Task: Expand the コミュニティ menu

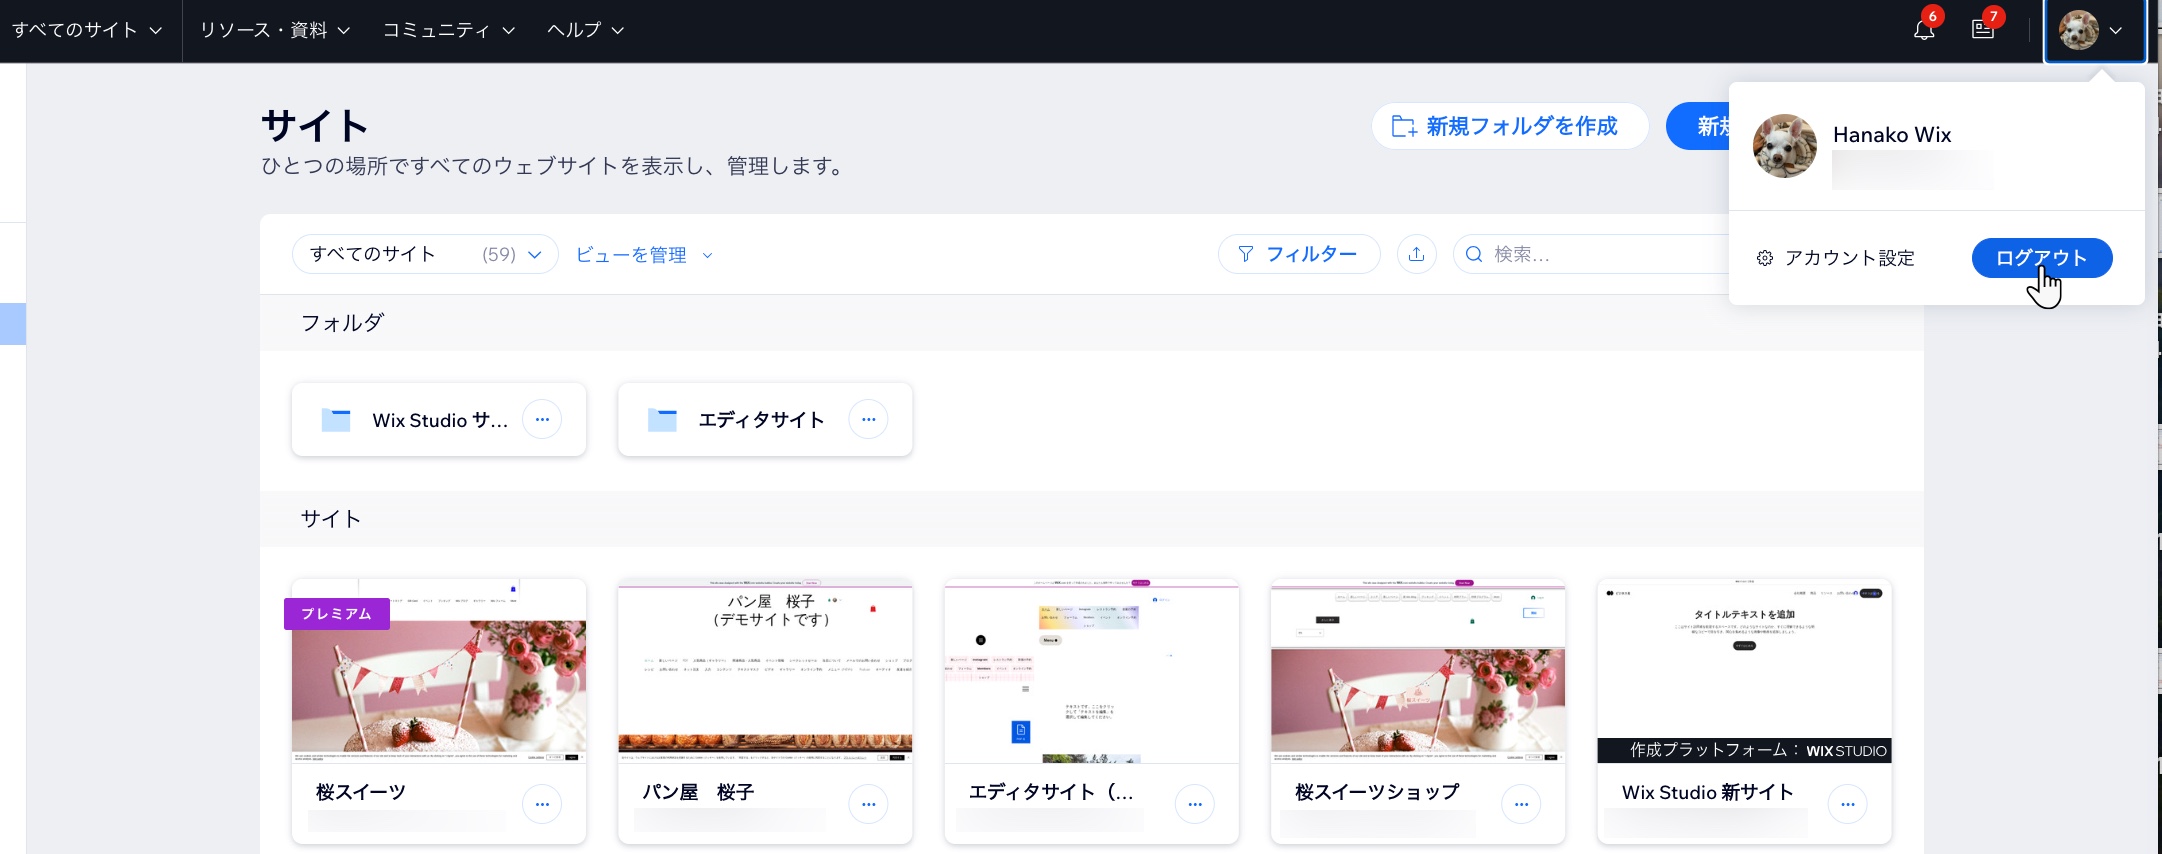Action: (x=449, y=30)
